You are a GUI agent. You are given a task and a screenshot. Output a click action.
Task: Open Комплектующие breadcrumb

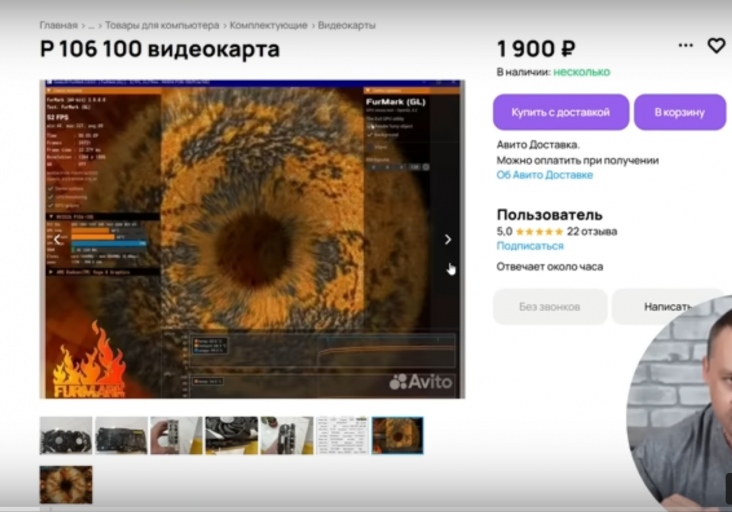pos(268,25)
